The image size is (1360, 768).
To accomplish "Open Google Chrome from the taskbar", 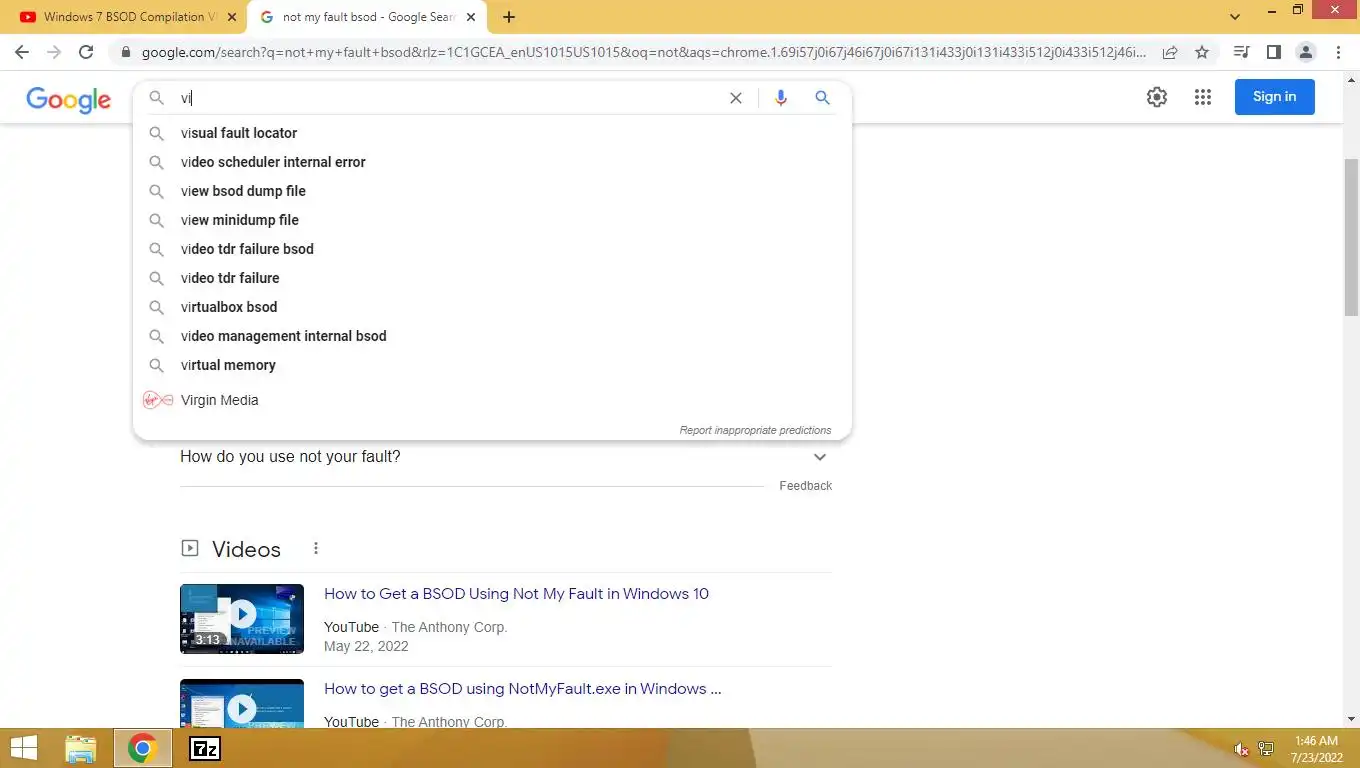I will pos(143,748).
